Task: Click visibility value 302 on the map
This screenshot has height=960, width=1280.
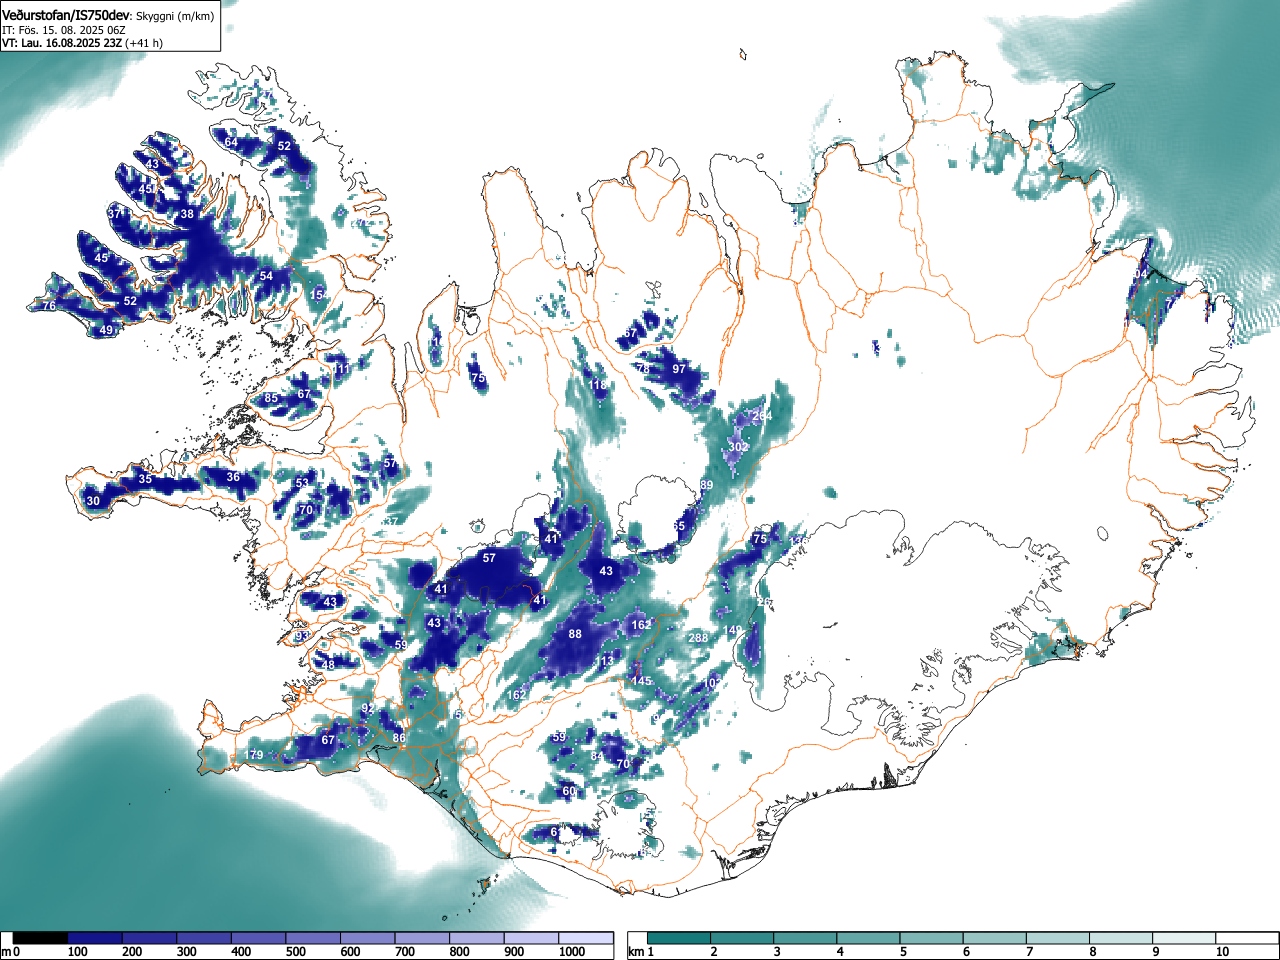Action: coord(738,447)
